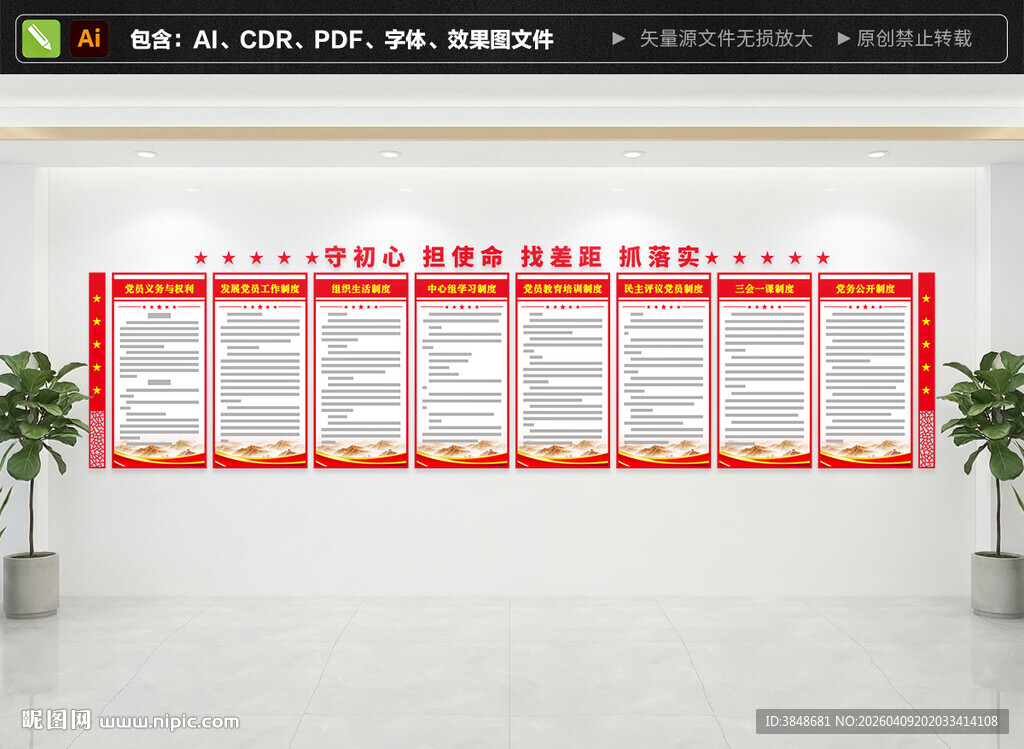This screenshot has height=749, width=1024.
Task: Click the triangle arrow before 原创禁止转载
Action: click(844, 39)
